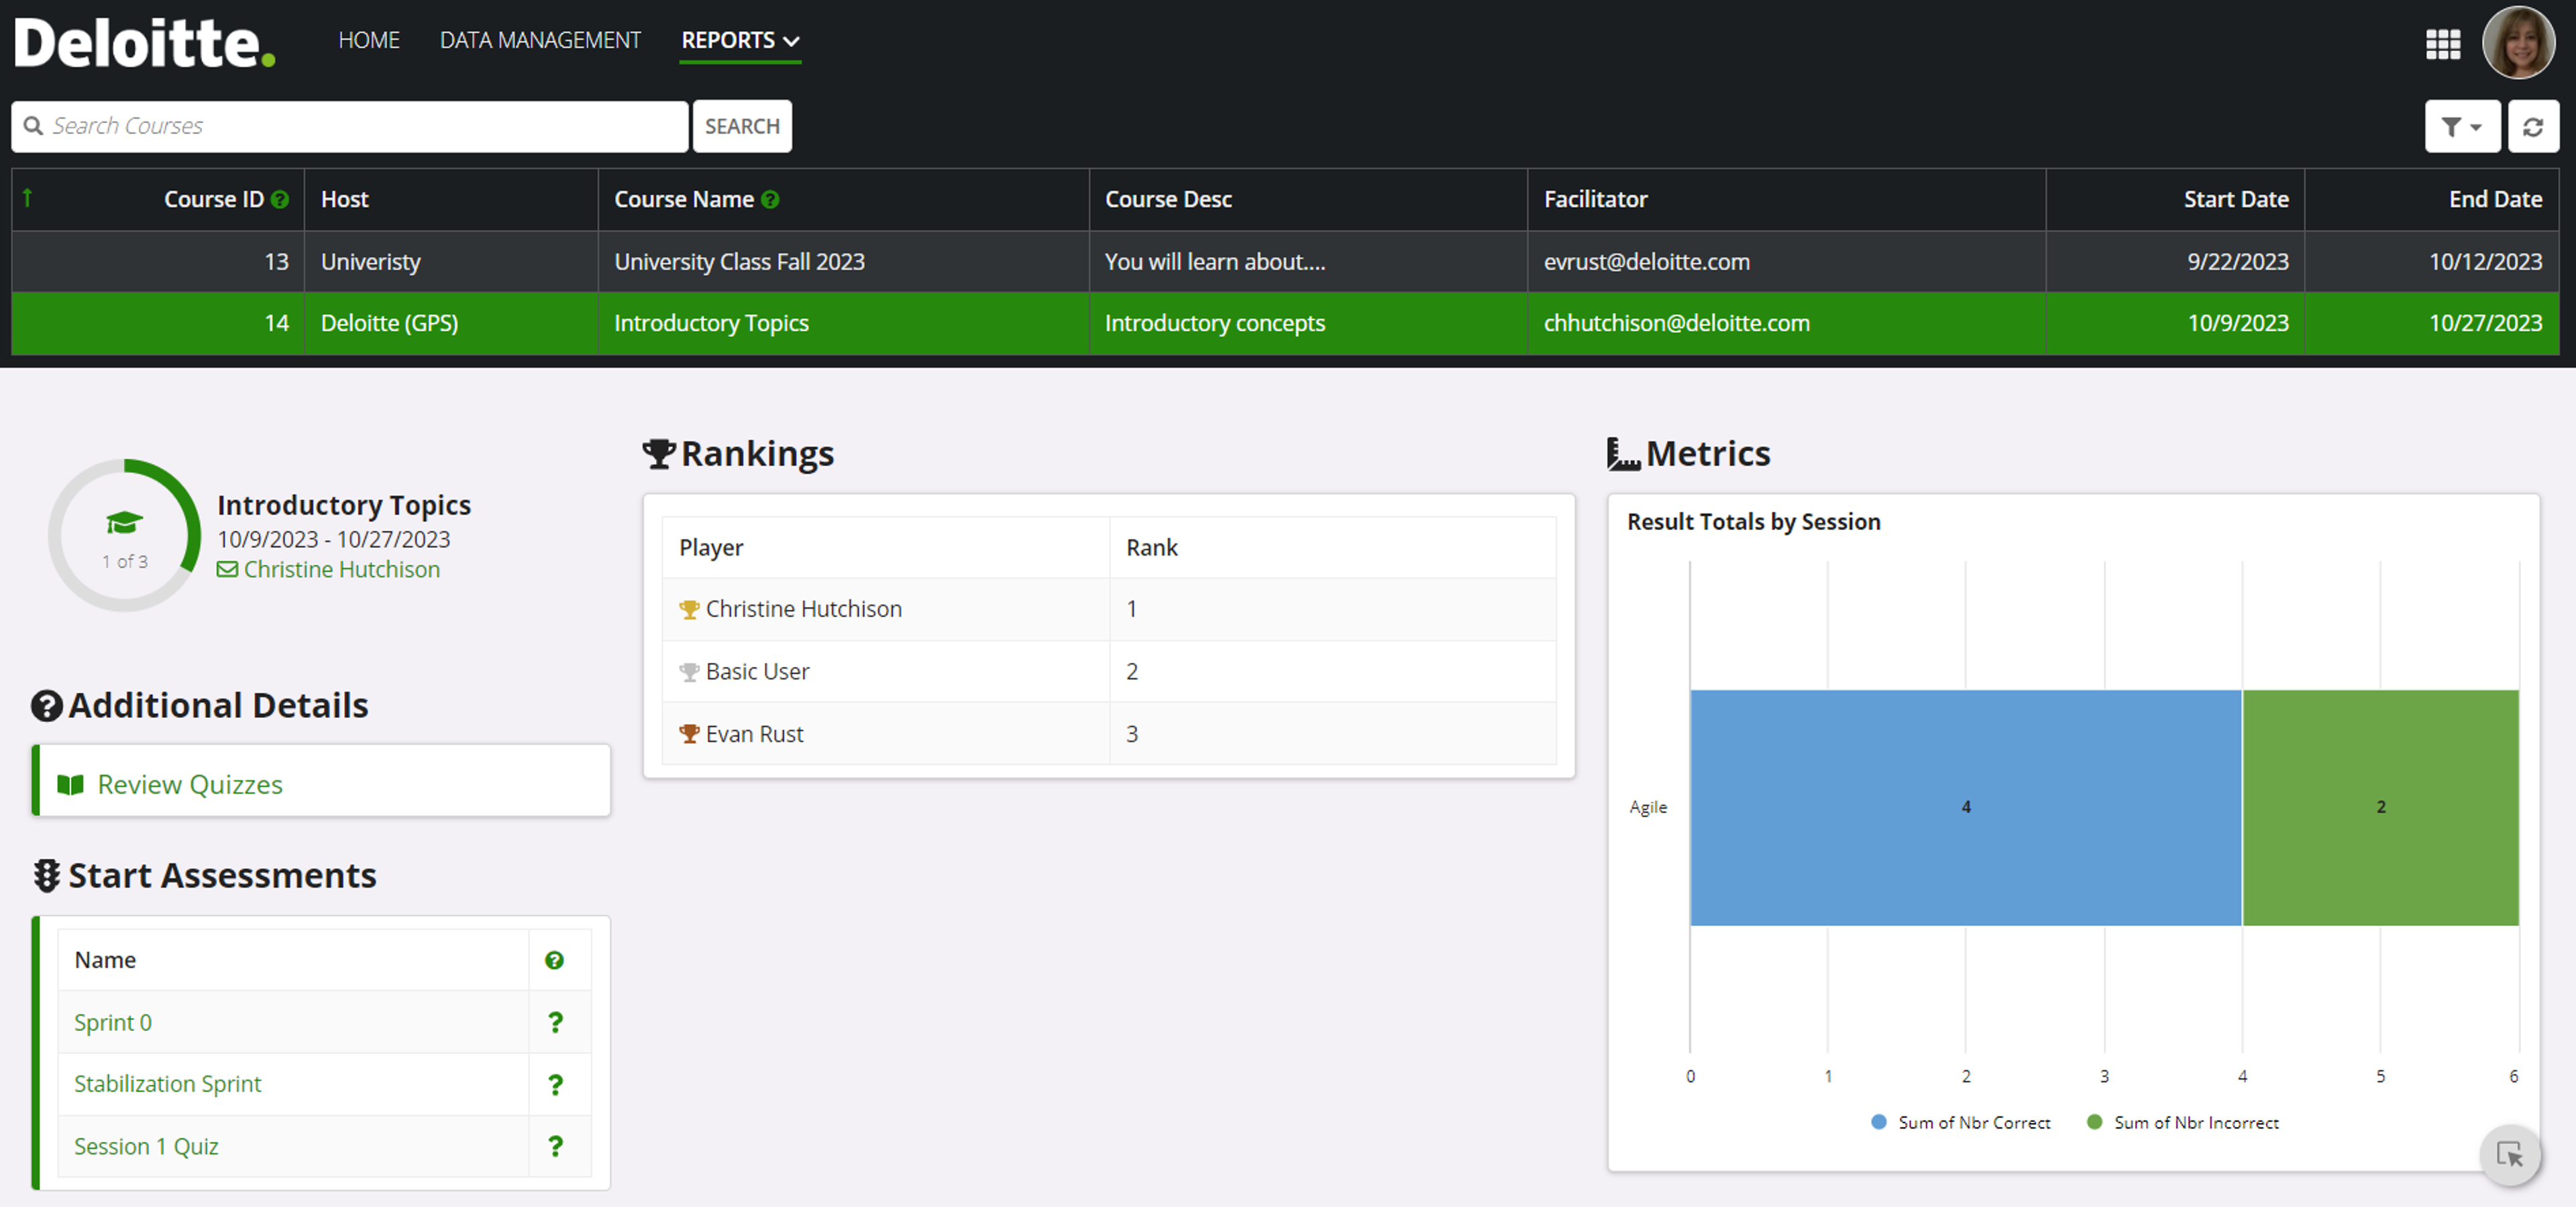Viewport: 2576px width, 1207px height.
Task: Open DATA MANAGEMENT menu item
Action: tap(540, 40)
